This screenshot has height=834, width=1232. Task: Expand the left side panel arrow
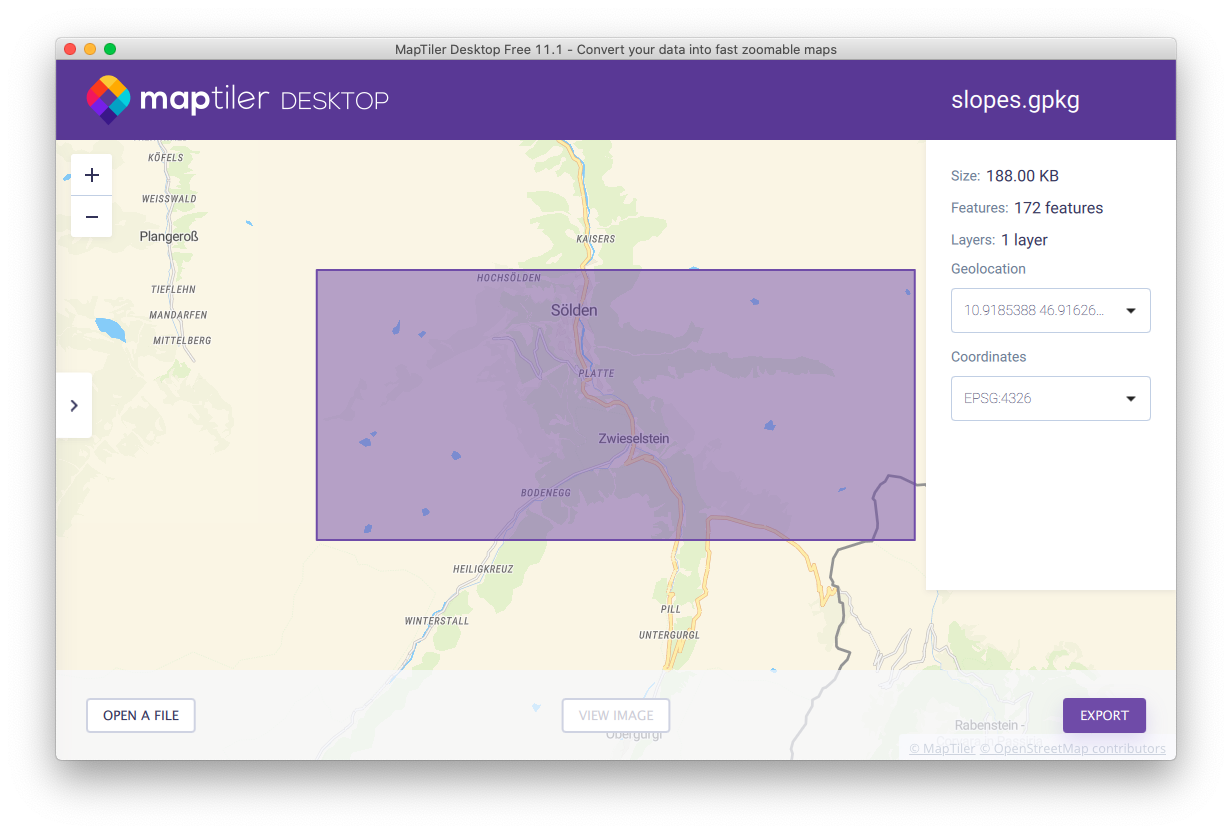pos(74,405)
